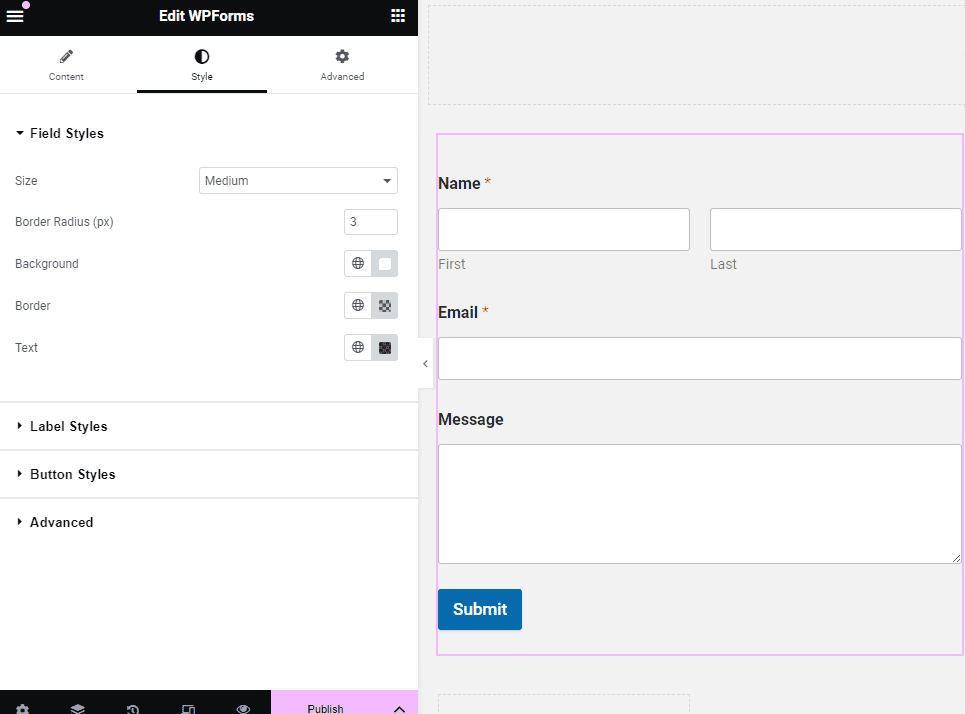The width and height of the screenshot is (965, 714).
Task: Expand the Label Styles section
Action: pyautogui.click(x=68, y=426)
